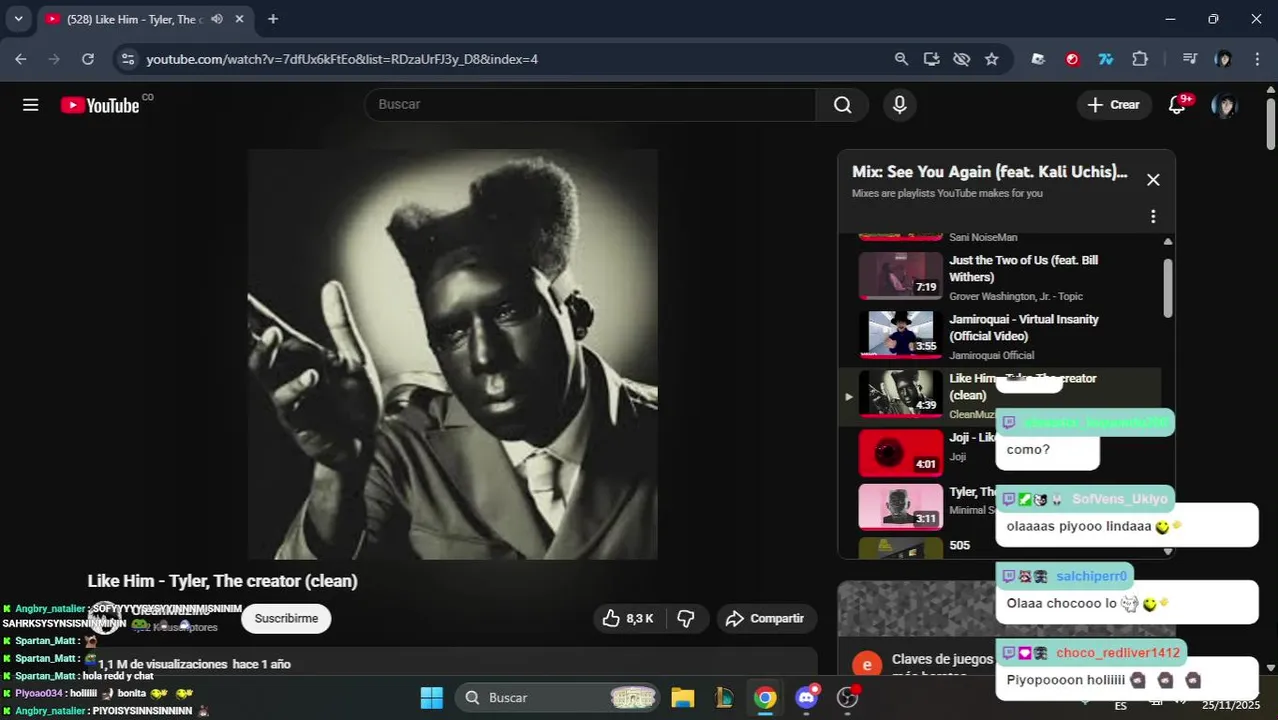The width and height of the screenshot is (1278, 720).
Task: Launch League of Legends from the taskbar
Action: (724, 698)
